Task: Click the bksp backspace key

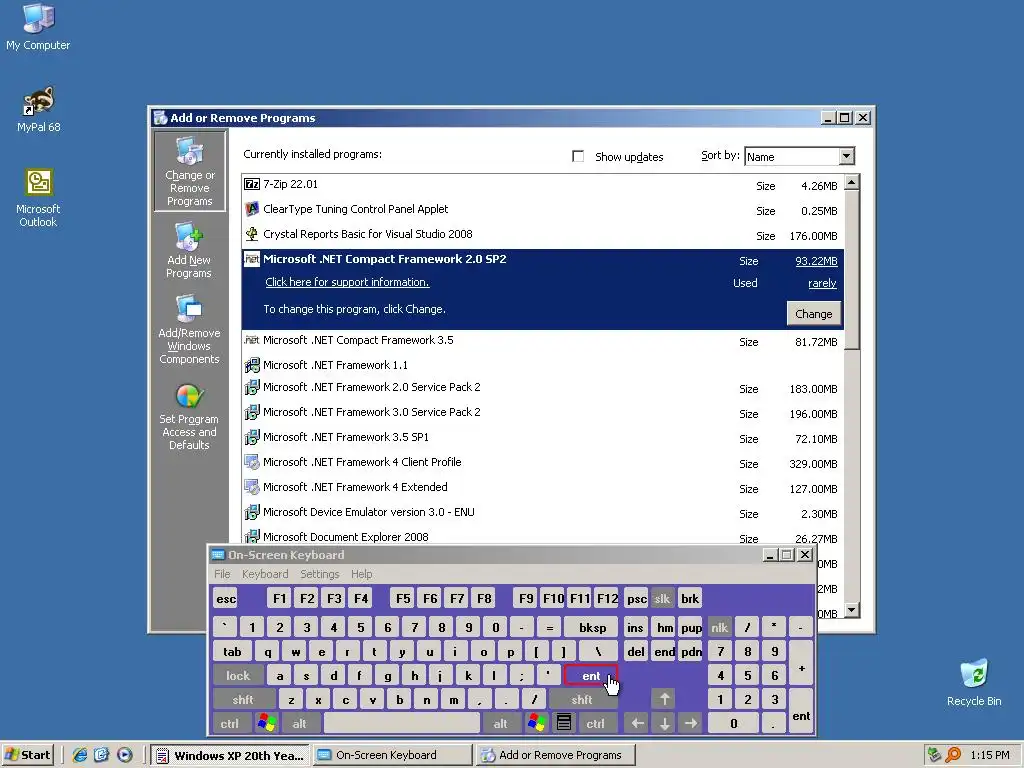Action: tap(593, 628)
